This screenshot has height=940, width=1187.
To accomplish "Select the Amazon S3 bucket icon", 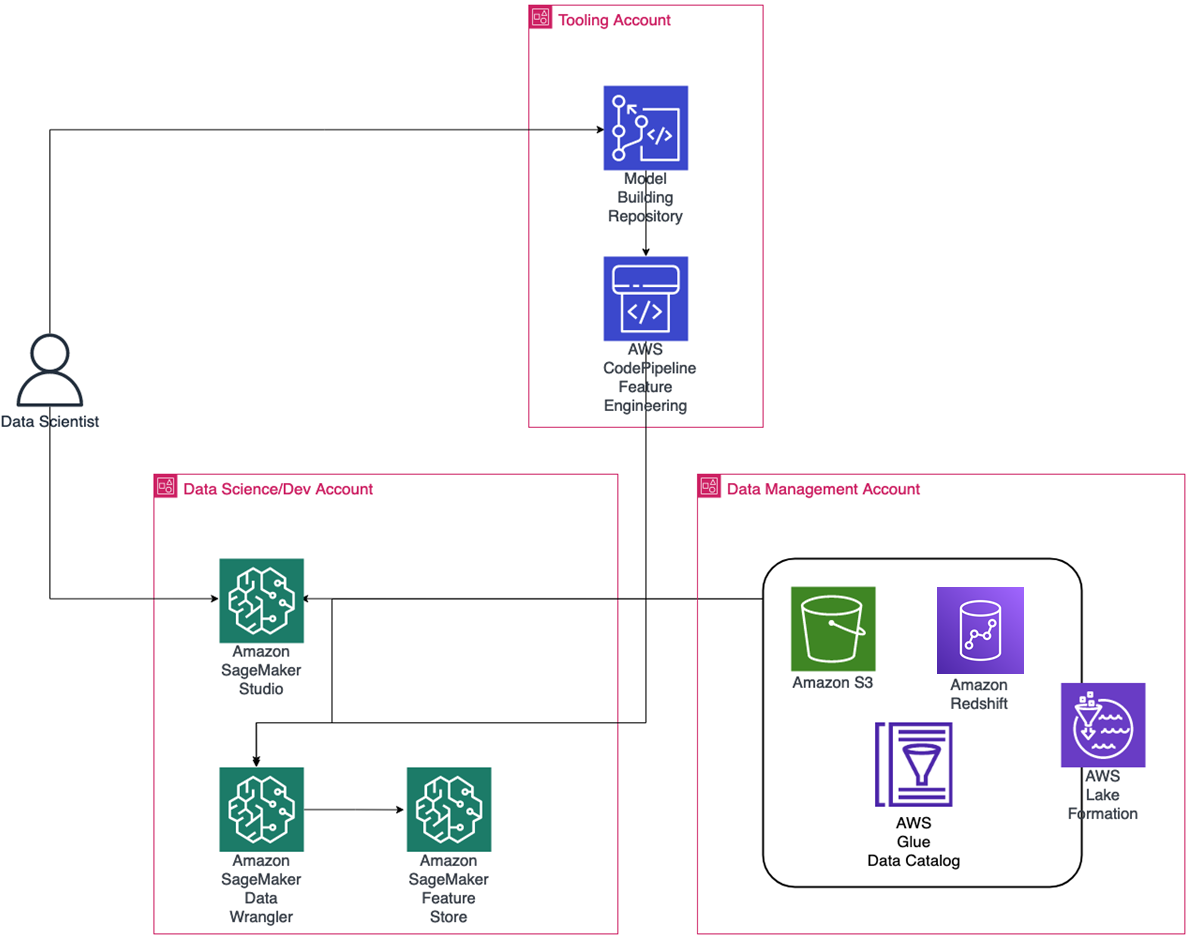I will [x=833, y=629].
